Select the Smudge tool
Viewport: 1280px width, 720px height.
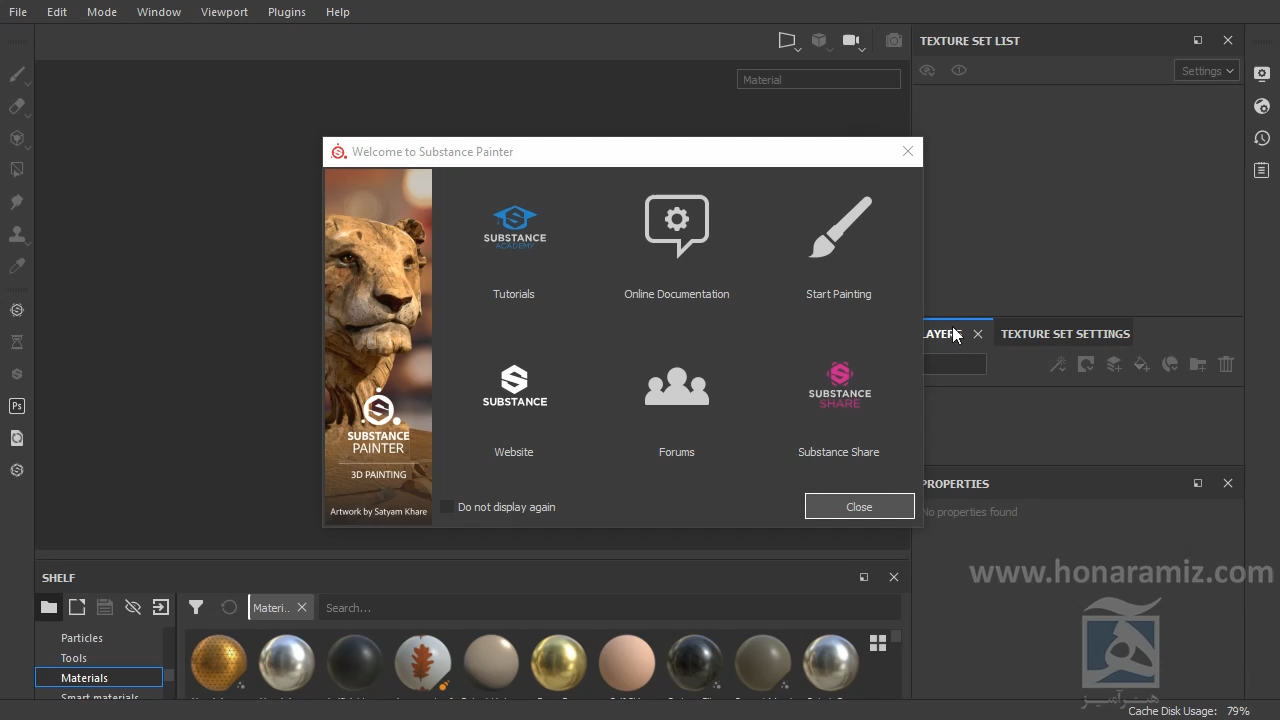pyautogui.click(x=17, y=202)
